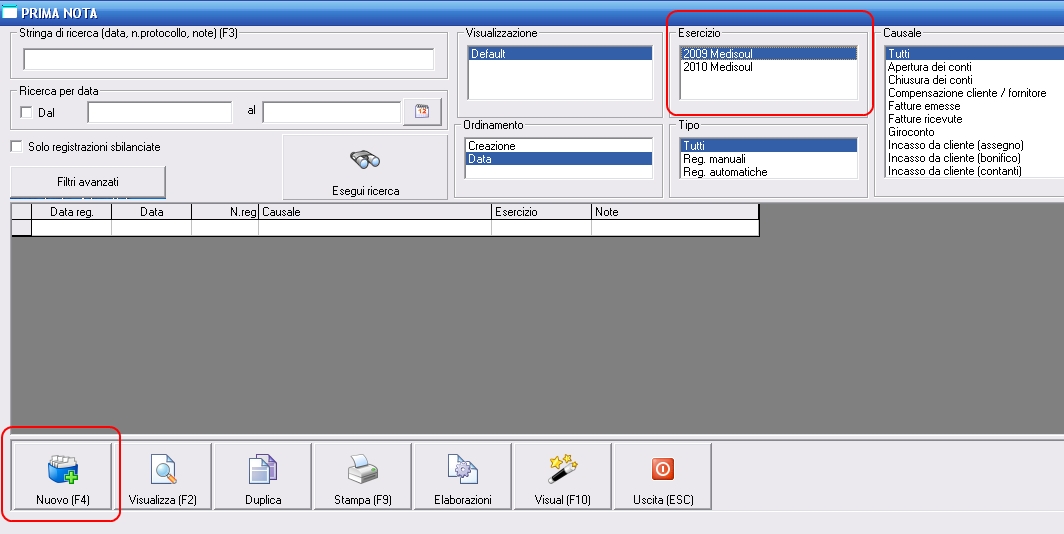Screen dimensions: 1064x534
Task: Click in the Stringa di ricerca field
Action: [229, 59]
